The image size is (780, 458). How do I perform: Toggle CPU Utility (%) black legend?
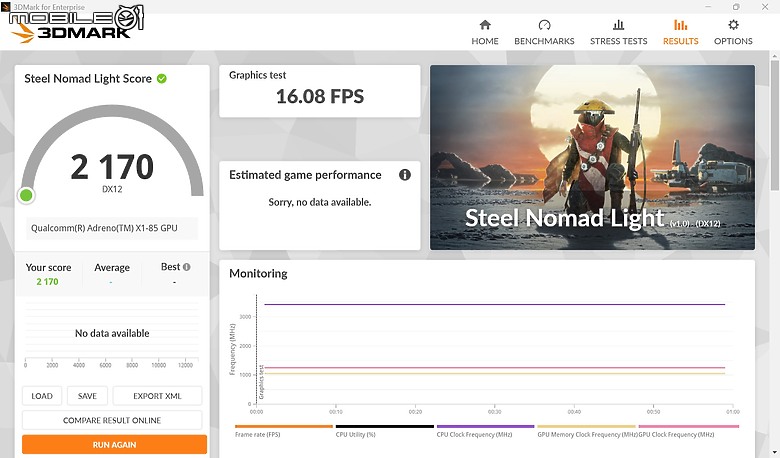[385, 431]
